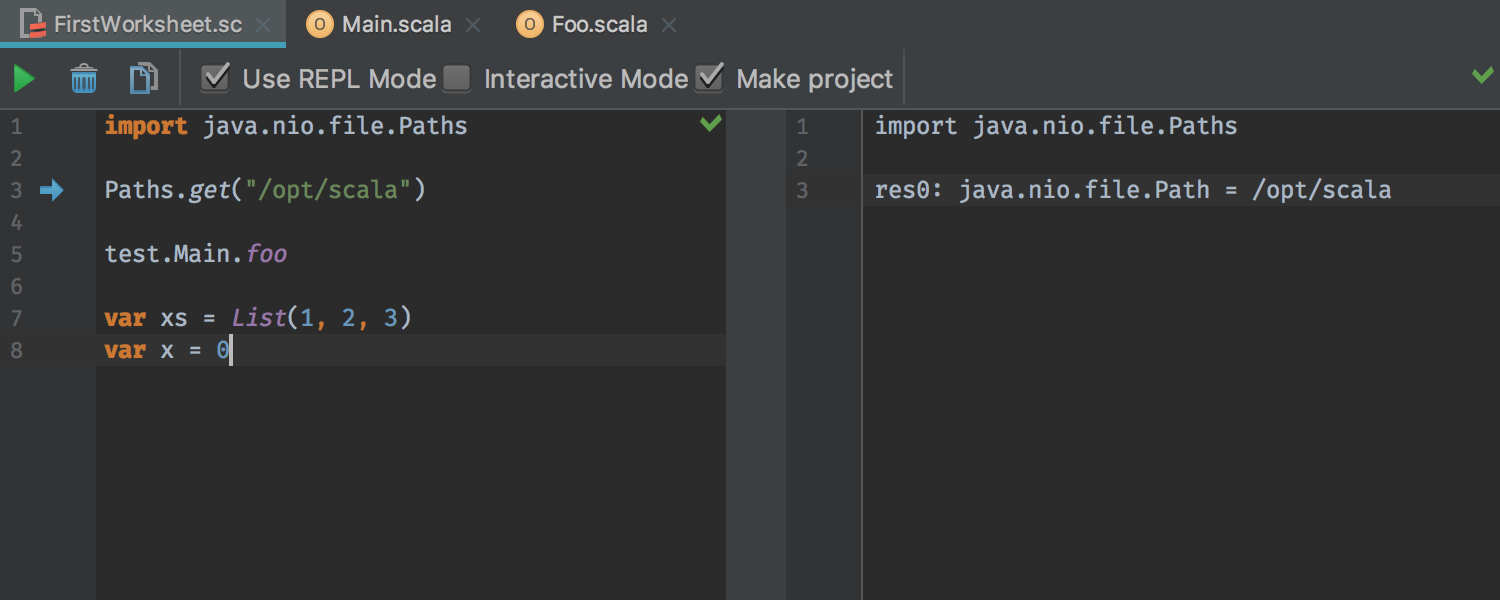Click the green checkmark at the toolbar's right end
The width and height of the screenshot is (1500, 600).
click(x=1483, y=75)
